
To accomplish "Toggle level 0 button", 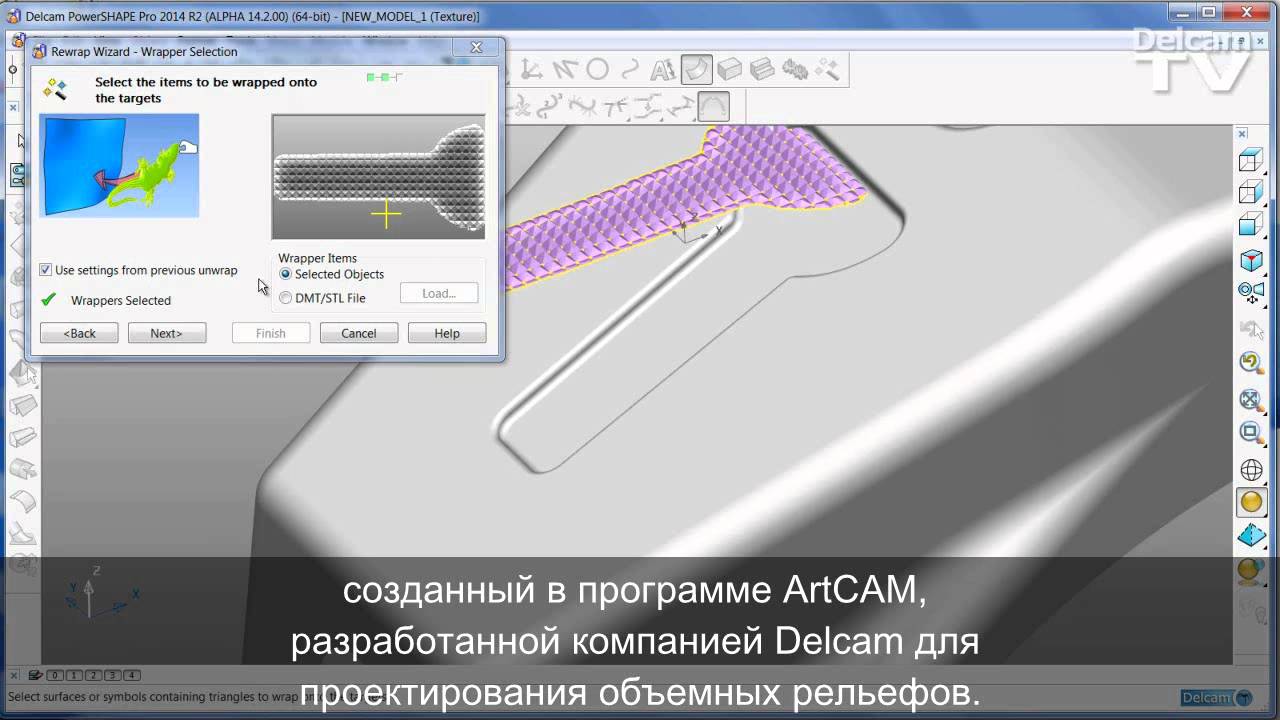I will 55,675.
